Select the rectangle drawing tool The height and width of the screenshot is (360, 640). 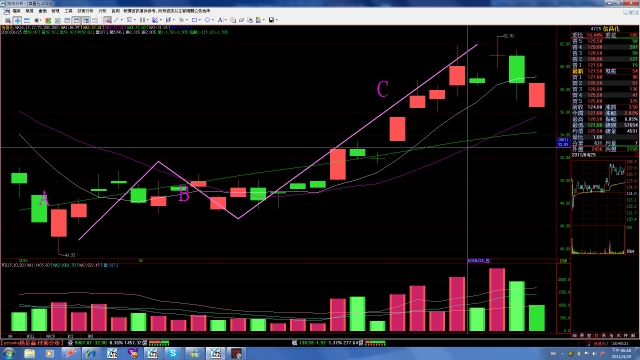pyautogui.click(x=195, y=20)
